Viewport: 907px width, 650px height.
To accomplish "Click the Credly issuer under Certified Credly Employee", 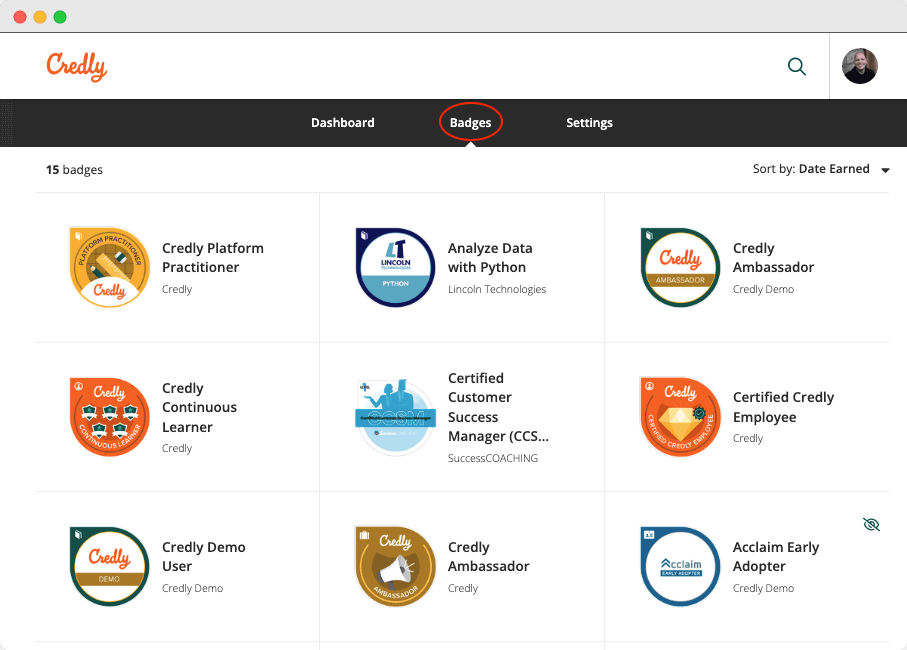I will click(748, 438).
